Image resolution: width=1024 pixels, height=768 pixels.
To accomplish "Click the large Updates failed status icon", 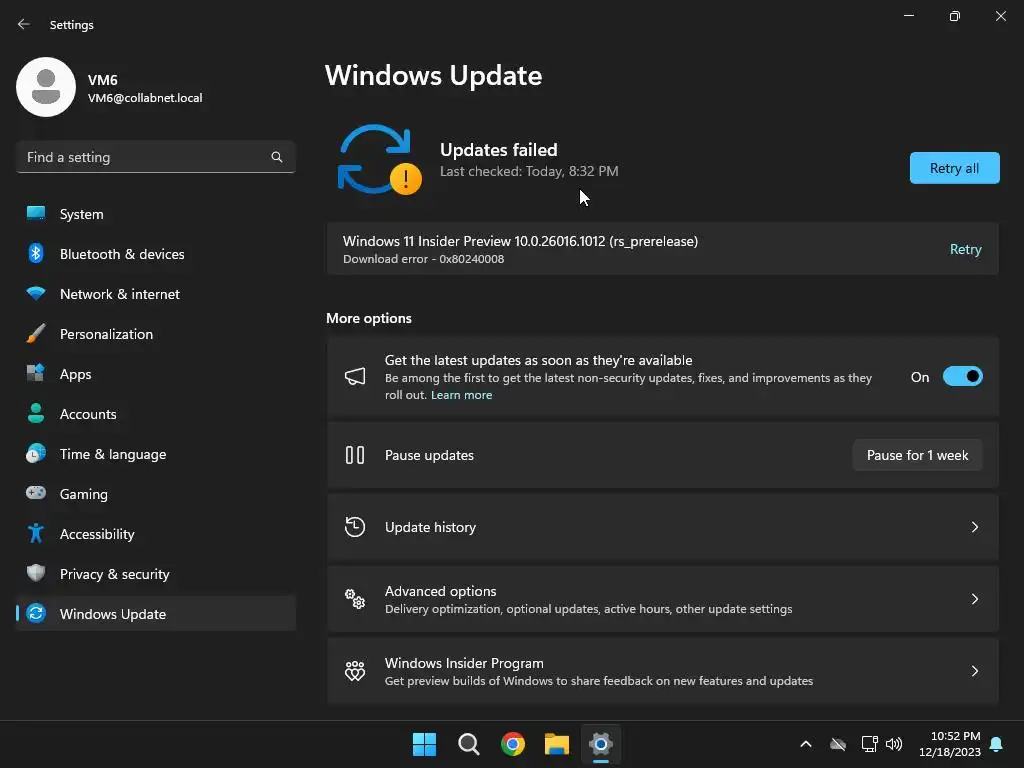I will pos(379,160).
